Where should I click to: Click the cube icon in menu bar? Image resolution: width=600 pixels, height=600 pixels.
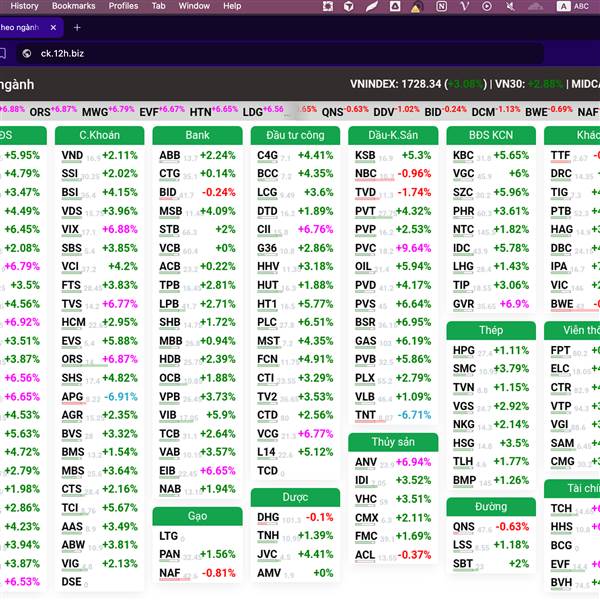pos(348,6)
